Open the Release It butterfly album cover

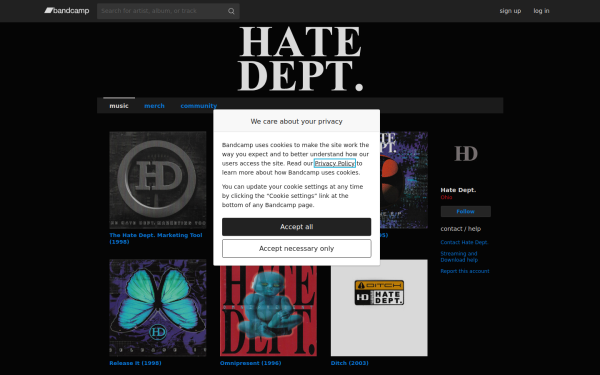(158, 308)
